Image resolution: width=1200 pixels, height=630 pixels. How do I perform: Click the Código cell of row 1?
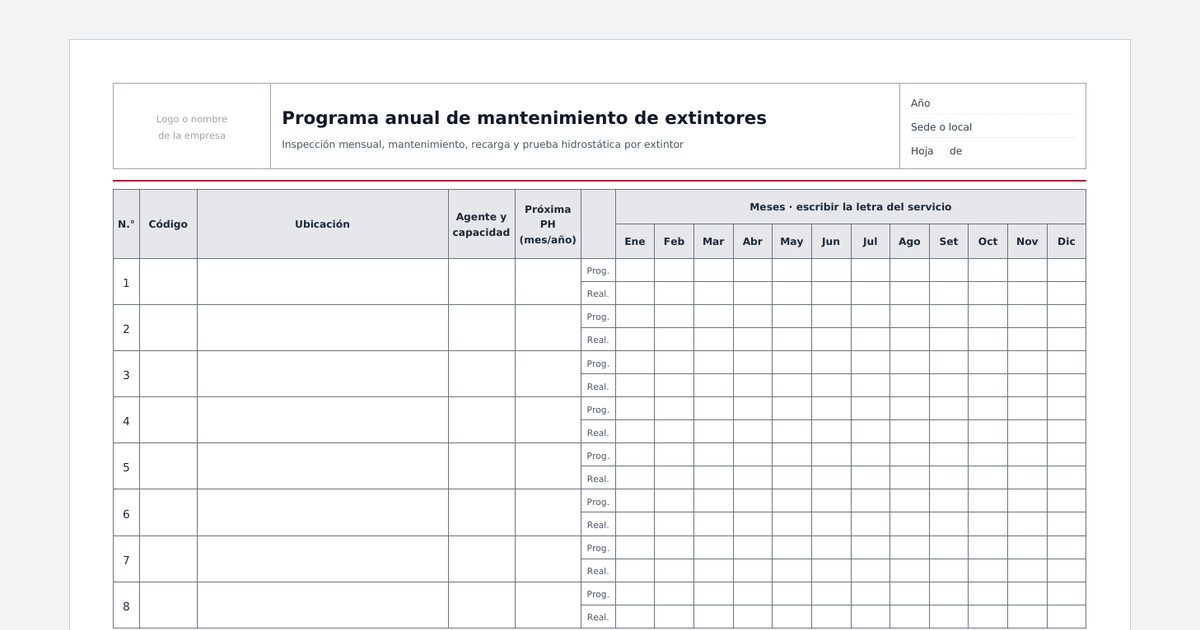point(168,282)
